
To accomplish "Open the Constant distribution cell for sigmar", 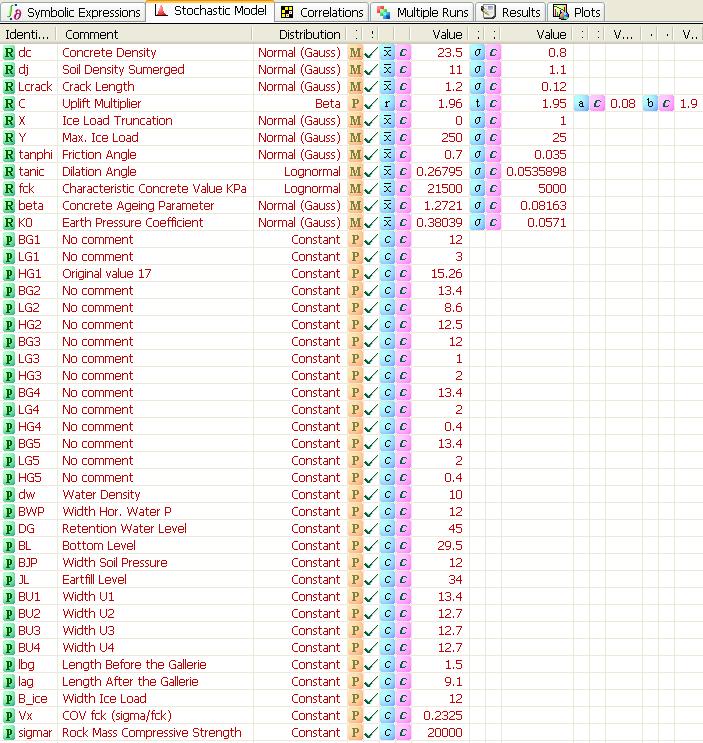I will click(299, 733).
